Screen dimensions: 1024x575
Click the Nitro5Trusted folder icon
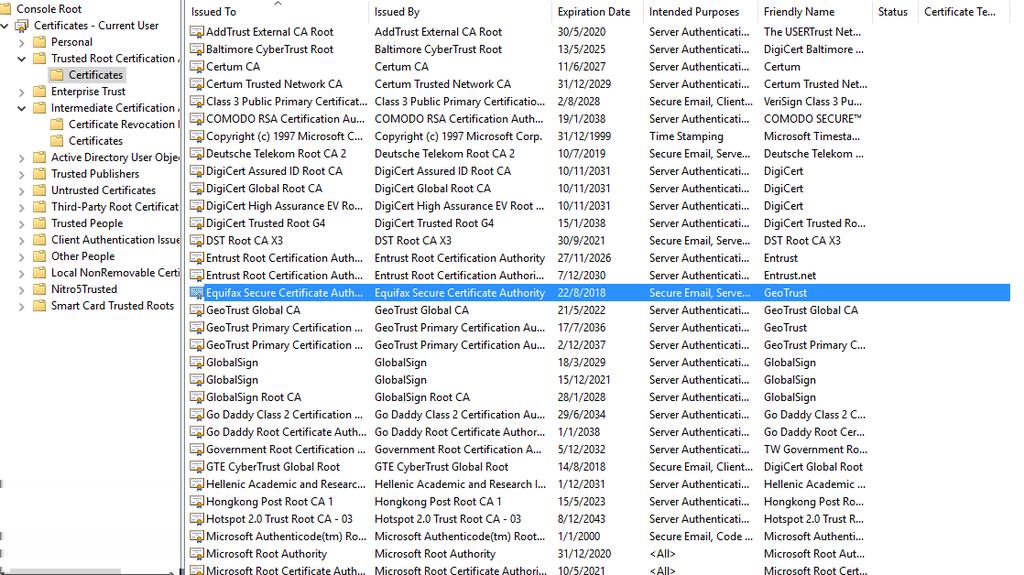(x=40, y=289)
